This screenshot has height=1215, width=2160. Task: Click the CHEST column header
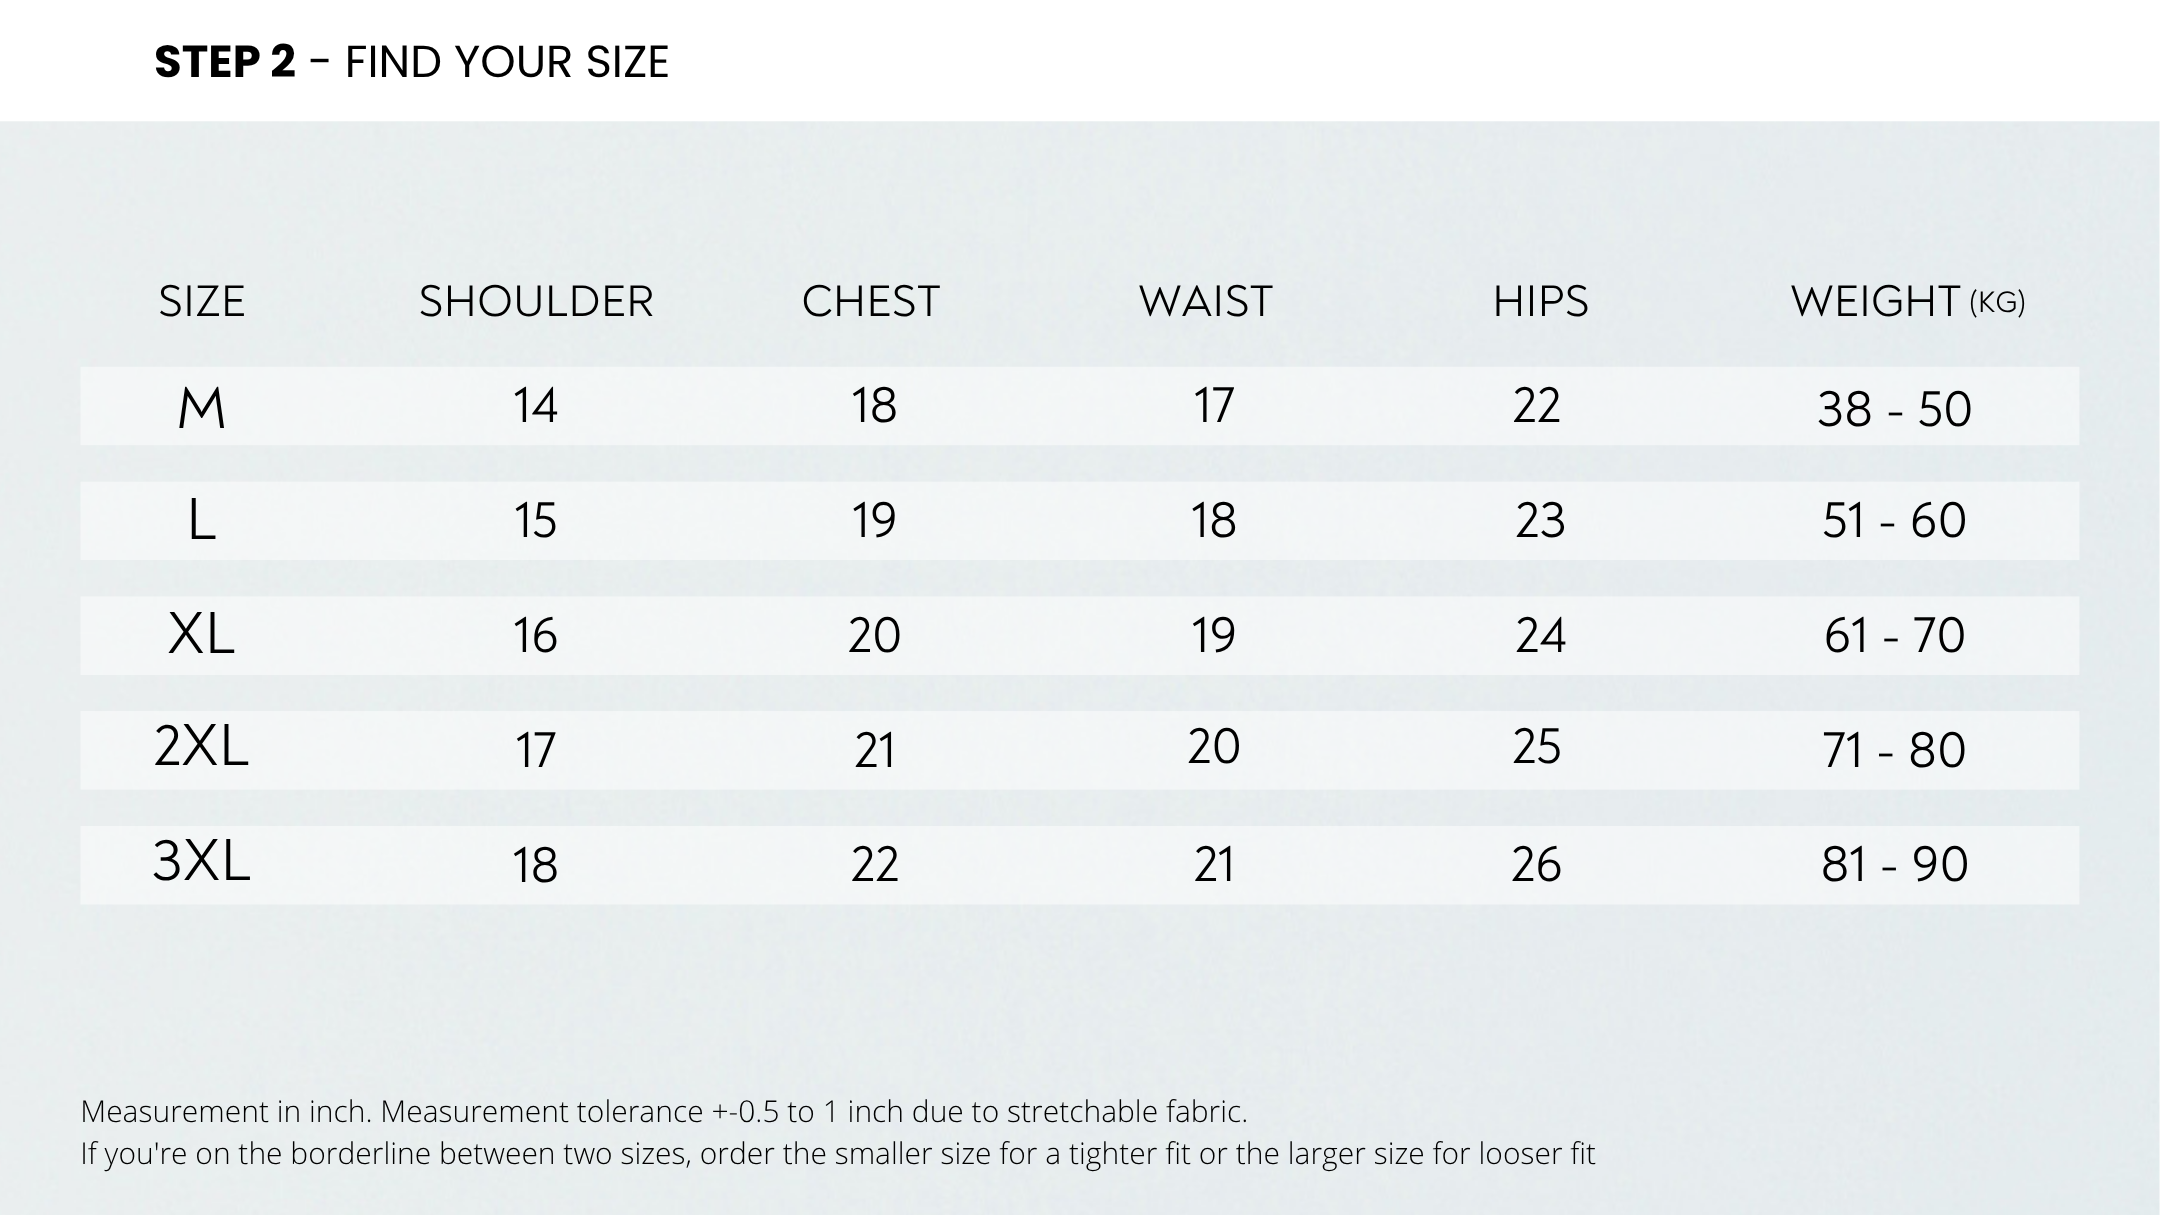coord(871,301)
